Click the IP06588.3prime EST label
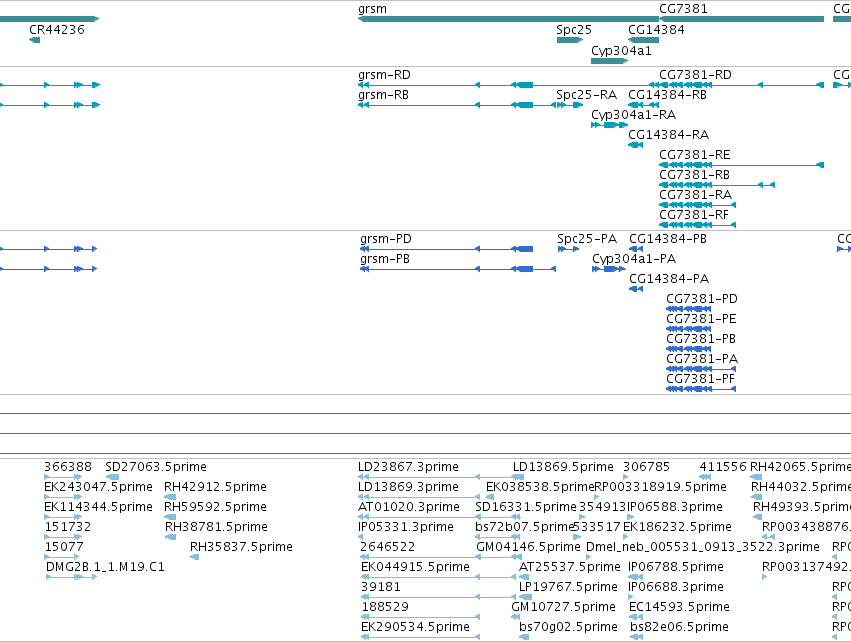851x642 pixels. tap(675, 507)
